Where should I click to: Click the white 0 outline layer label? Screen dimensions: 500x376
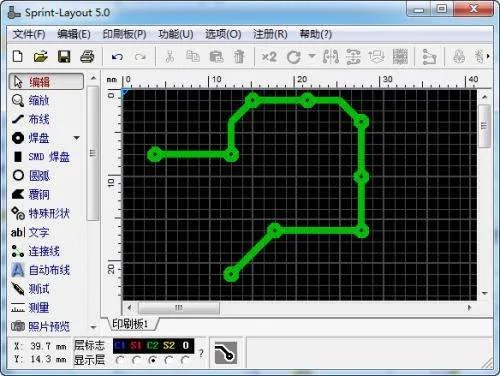pyautogui.click(x=186, y=346)
